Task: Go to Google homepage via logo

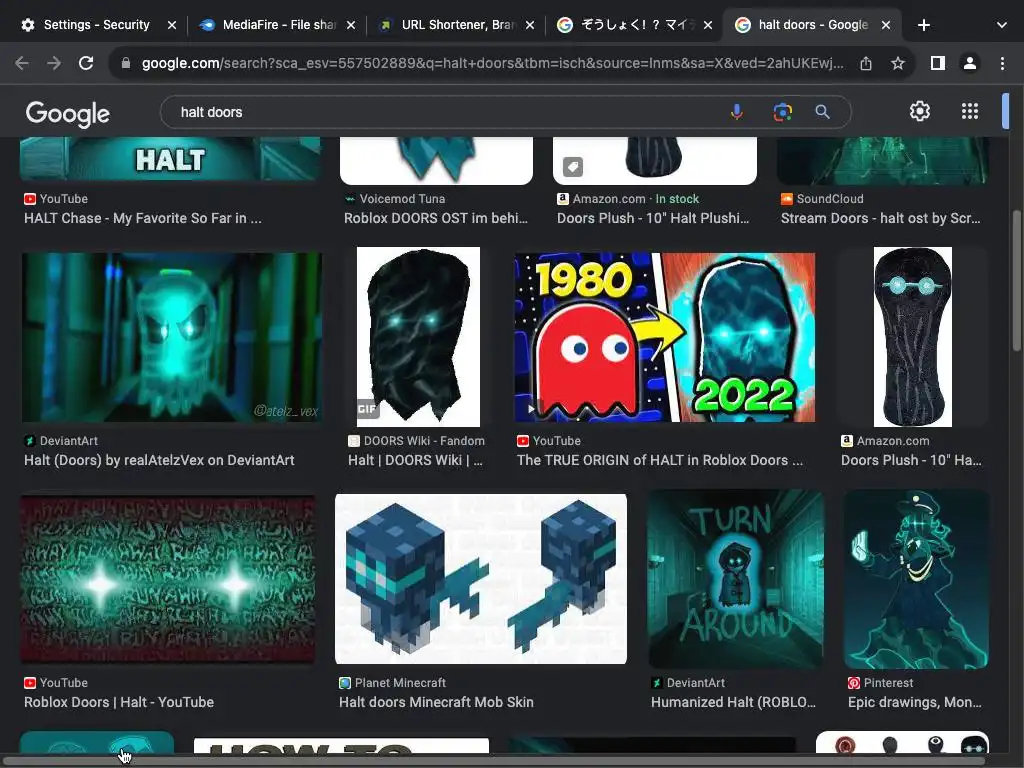Action: pos(68,114)
